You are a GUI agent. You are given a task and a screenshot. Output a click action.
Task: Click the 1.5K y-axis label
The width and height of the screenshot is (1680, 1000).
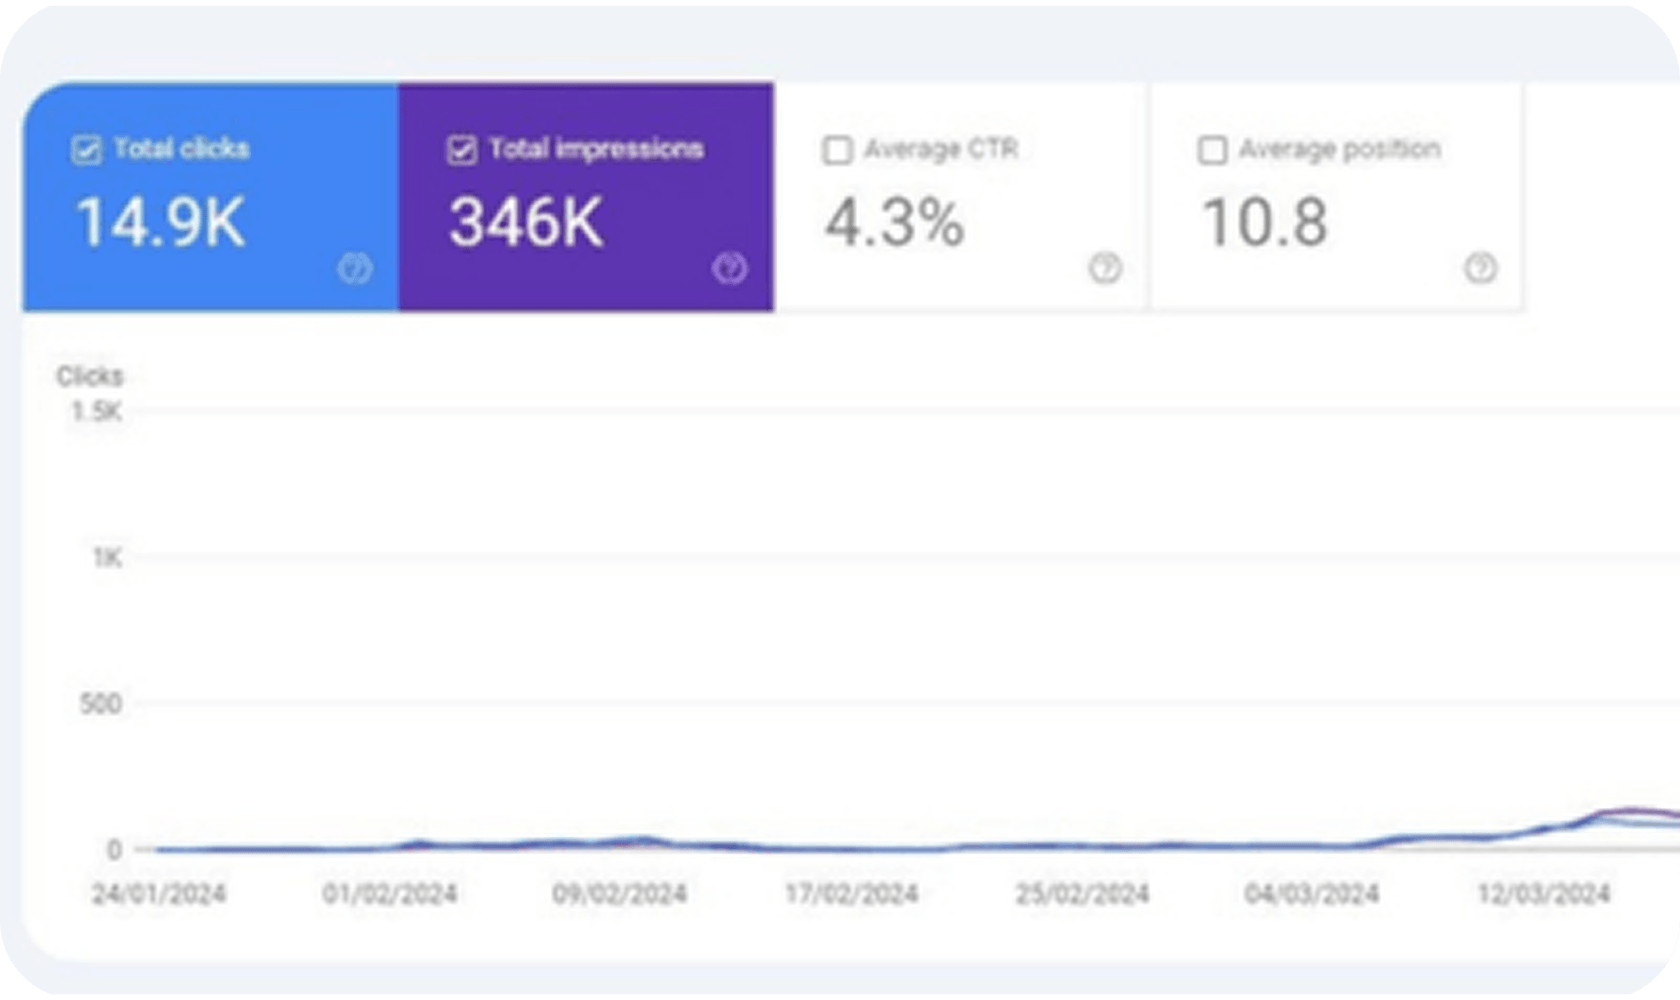[96, 412]
